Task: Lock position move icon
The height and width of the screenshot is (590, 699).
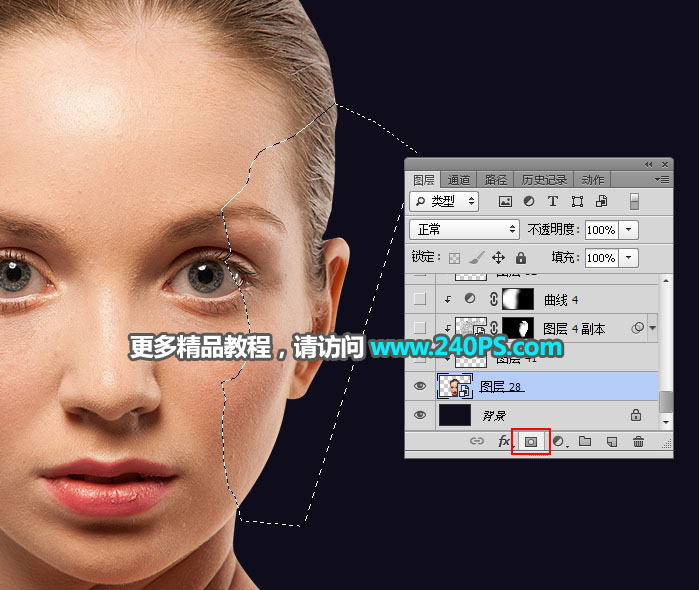Action: pyautogui.click(x=498, y=258)
